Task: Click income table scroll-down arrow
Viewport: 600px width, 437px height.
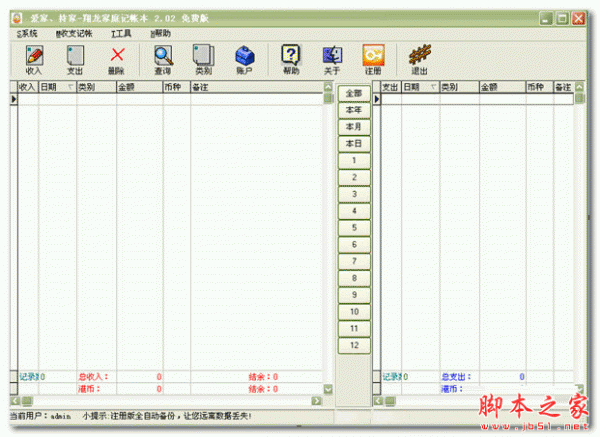Action: [328, 390]
